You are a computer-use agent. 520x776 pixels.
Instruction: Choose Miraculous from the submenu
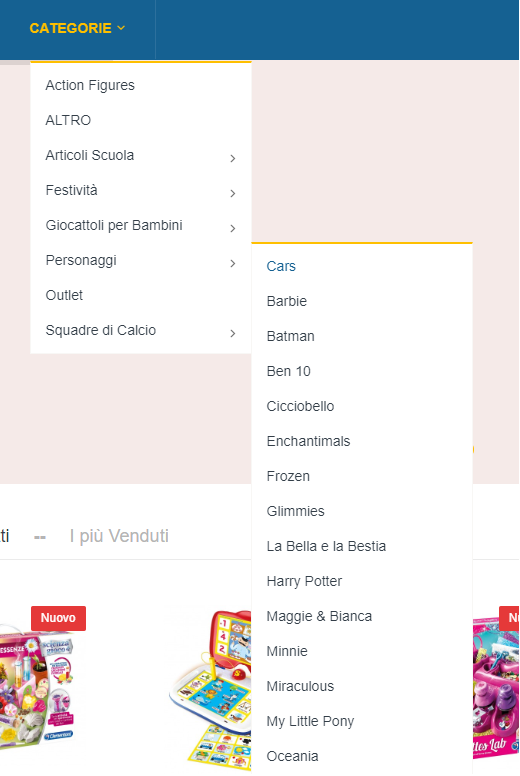(x=300, y=686)
